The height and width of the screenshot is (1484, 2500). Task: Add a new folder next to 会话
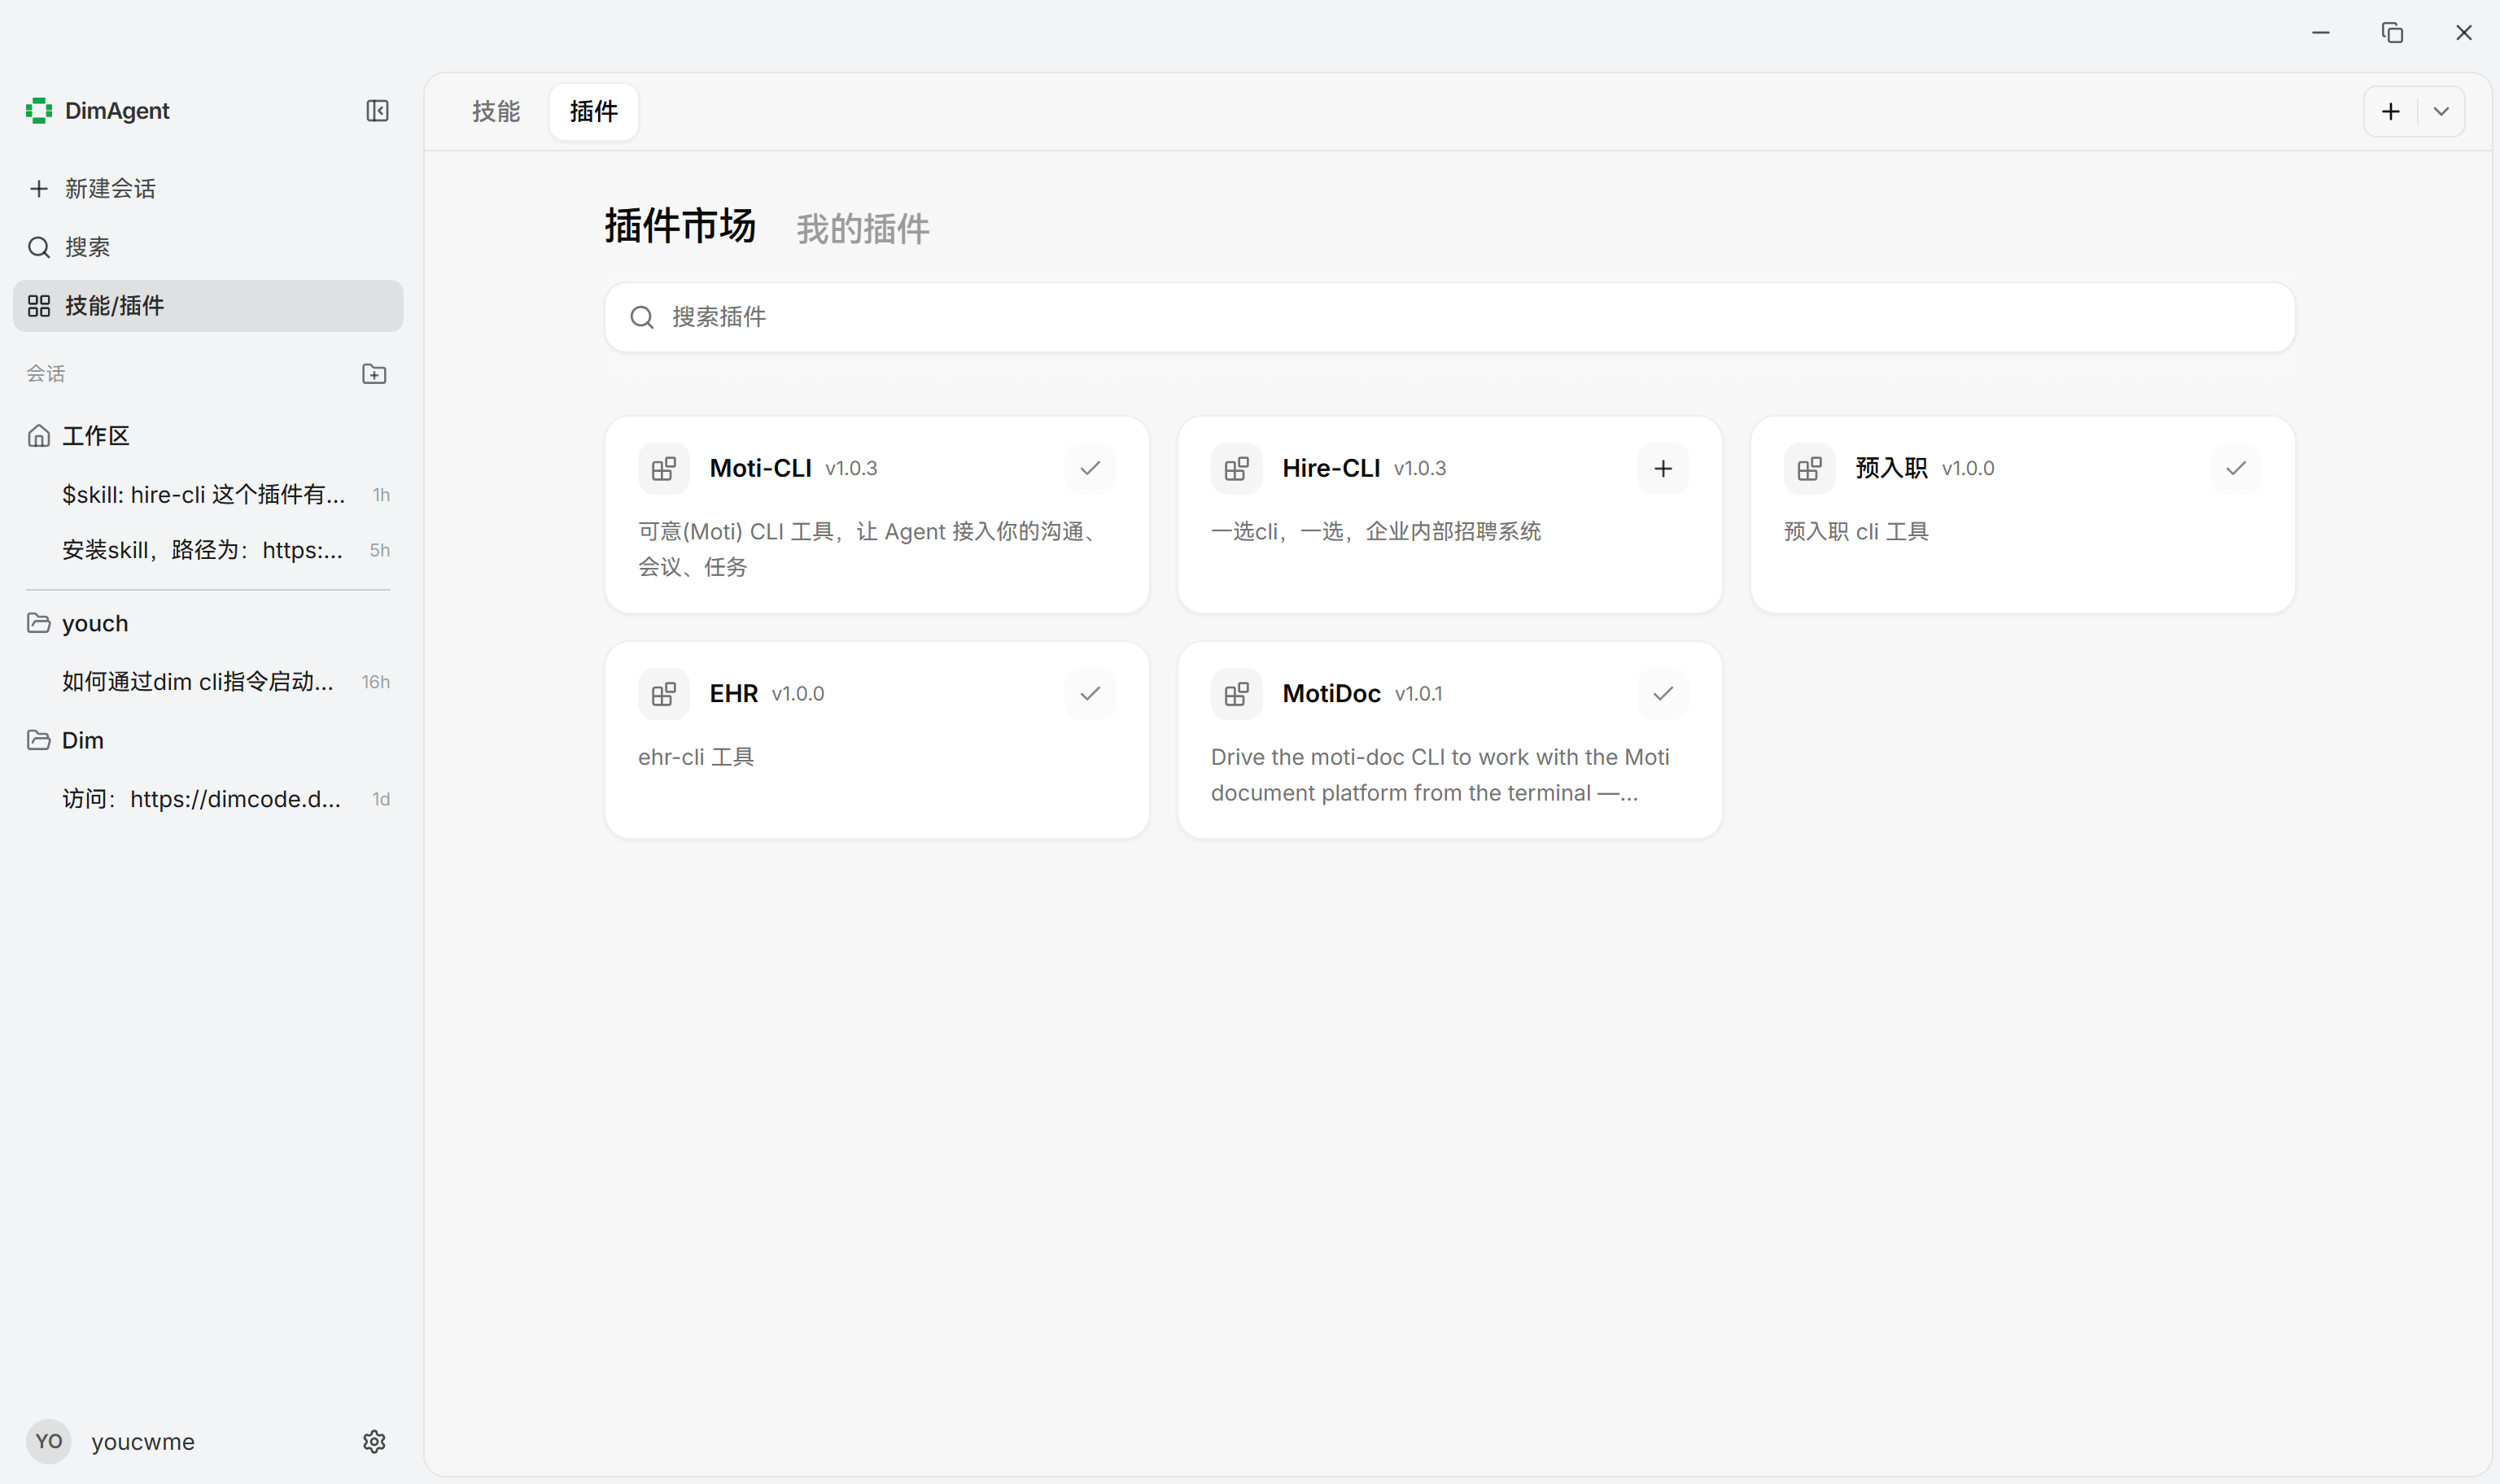click(x=374, y=374)
